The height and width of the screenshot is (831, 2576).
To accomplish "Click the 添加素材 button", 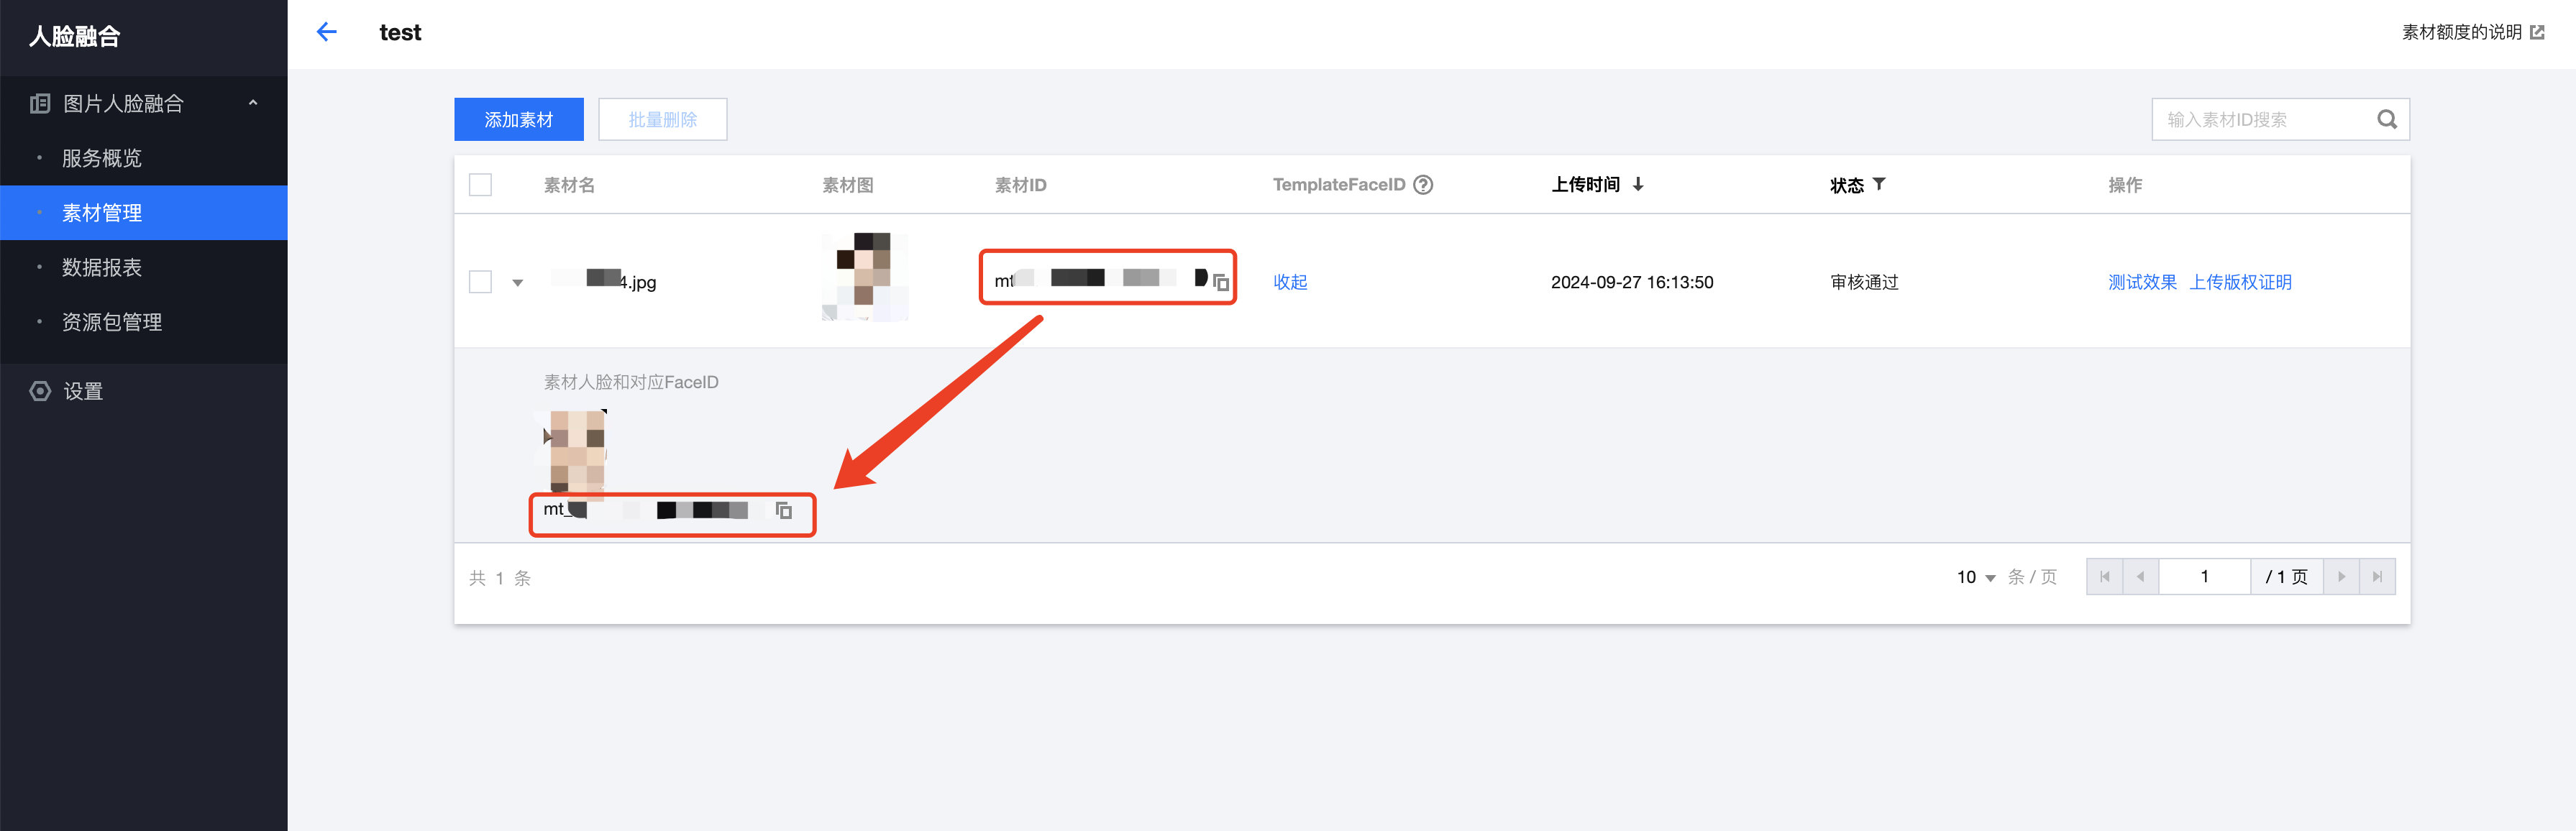I will [x=518, y=120].
